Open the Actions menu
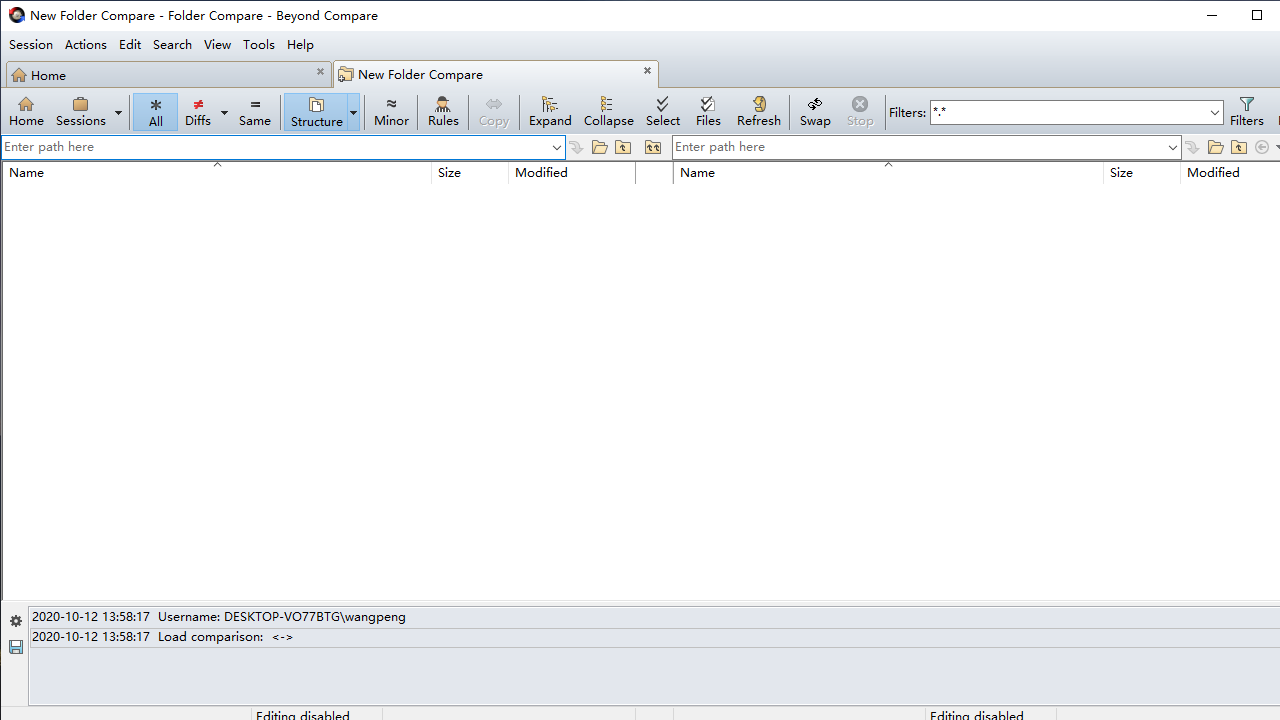 86,44
